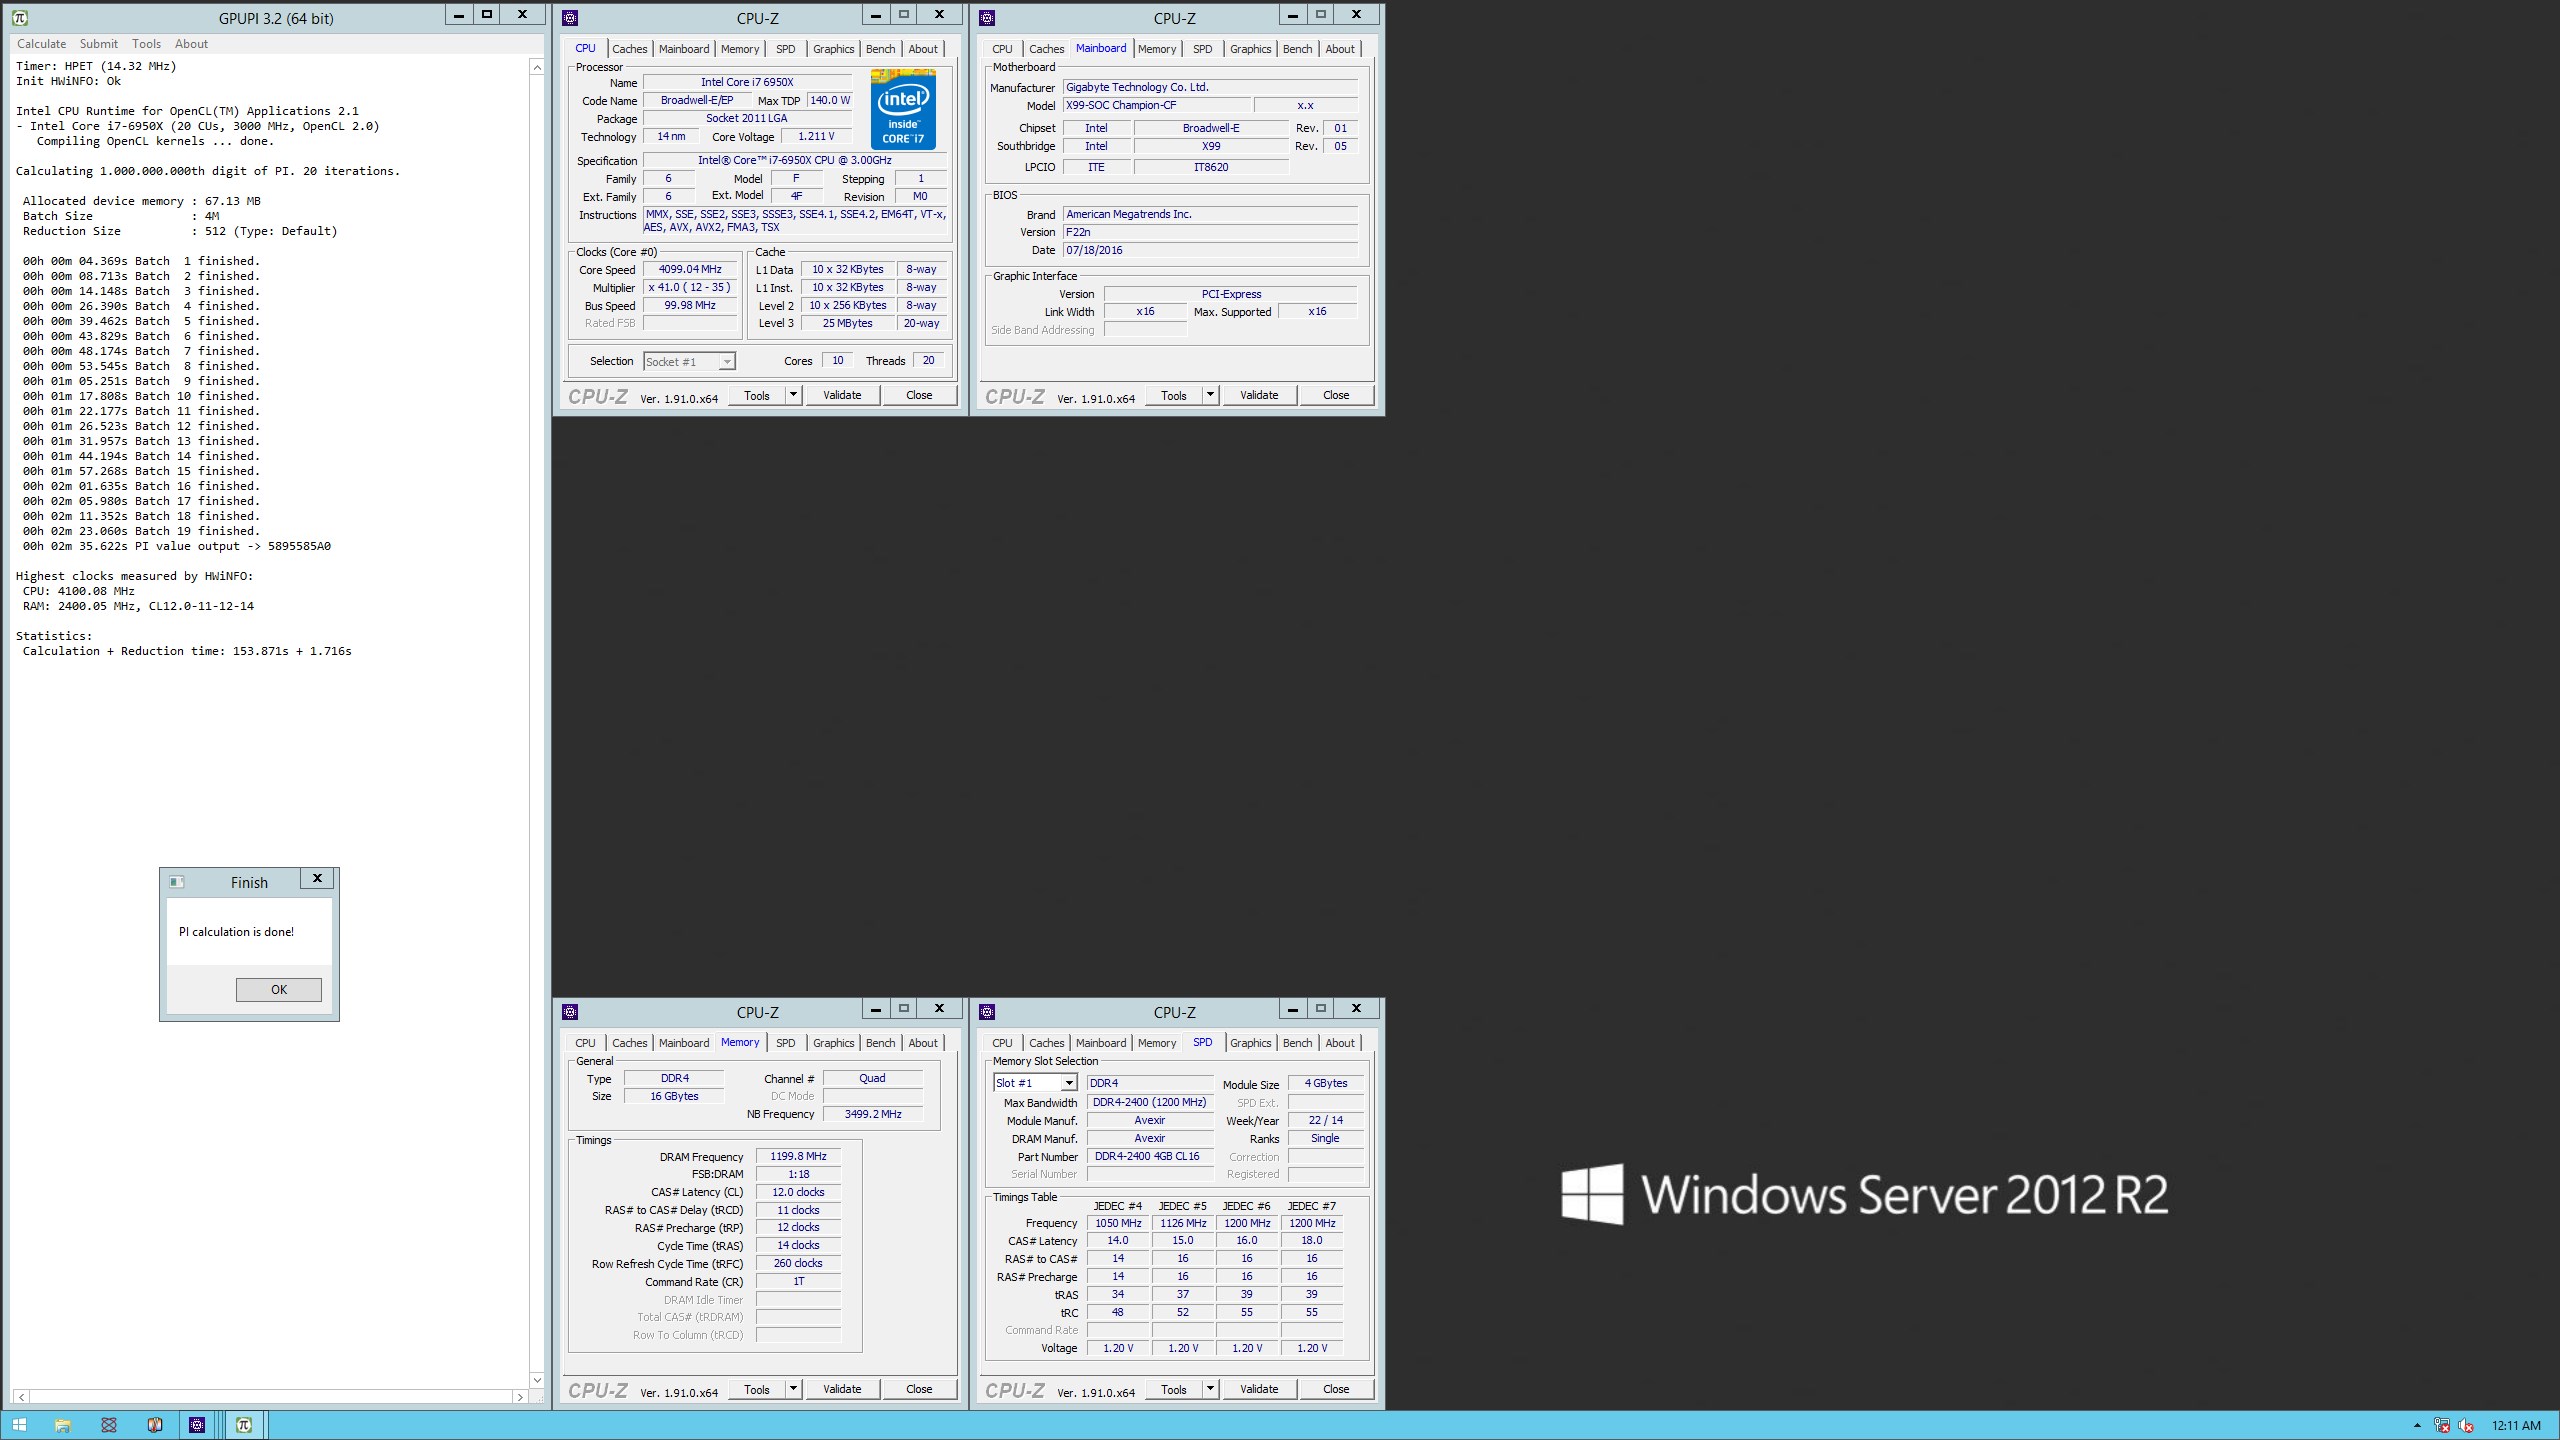Viewport: 2560px width, 1440px height.
Task: Open the Submit menu in GPUPI
Action: coord(99,44)
